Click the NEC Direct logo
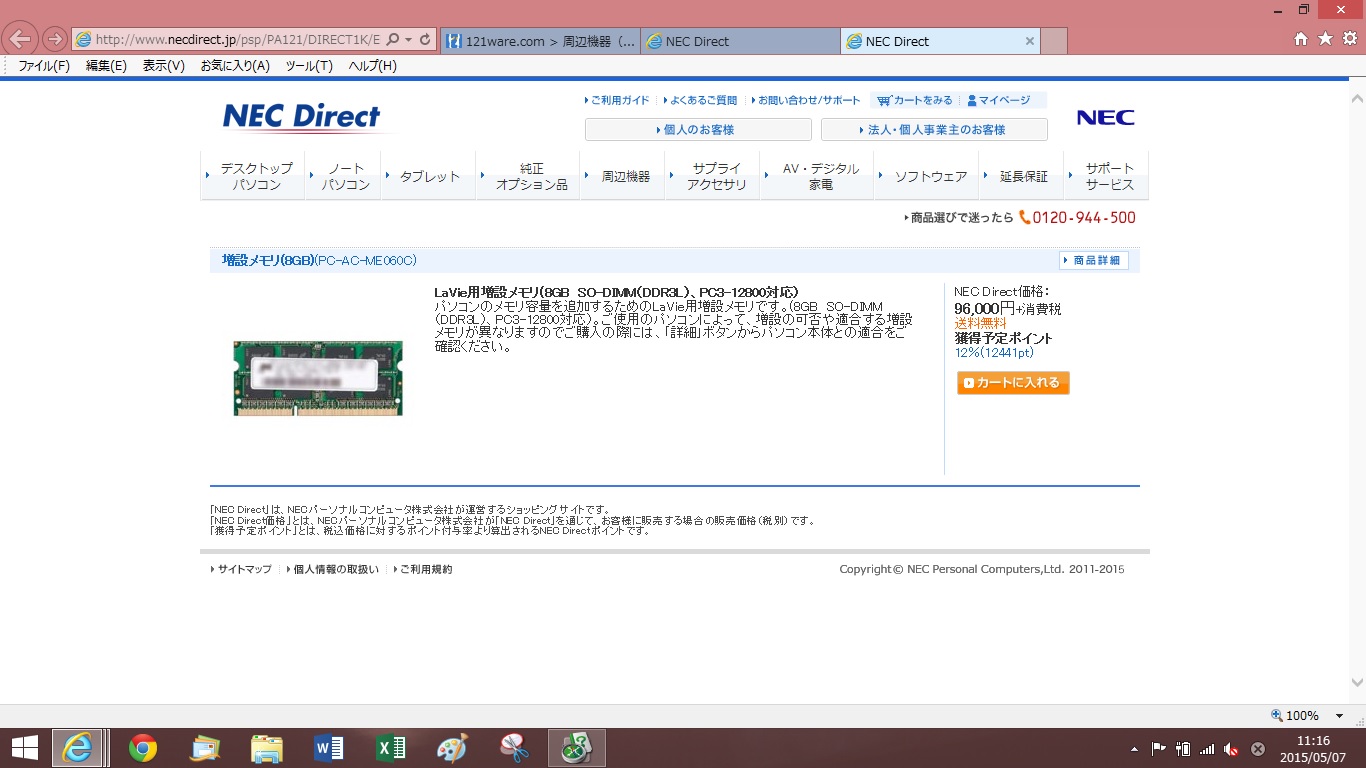The width and height of the screenshot is (1366, 768). pos(301,117)
